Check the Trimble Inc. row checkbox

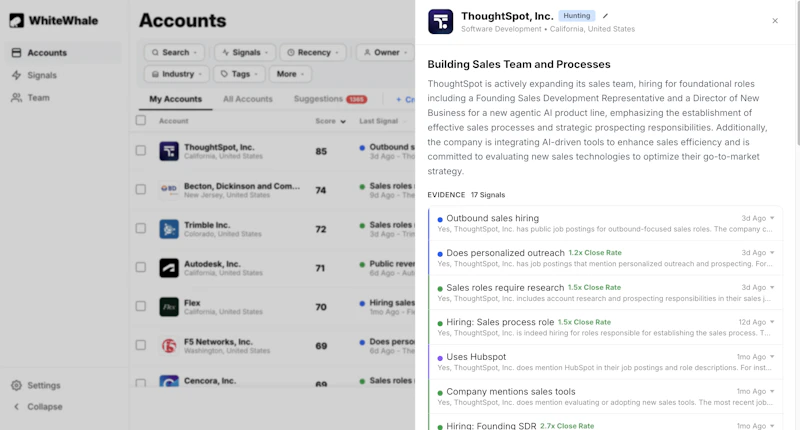[141, 228]
